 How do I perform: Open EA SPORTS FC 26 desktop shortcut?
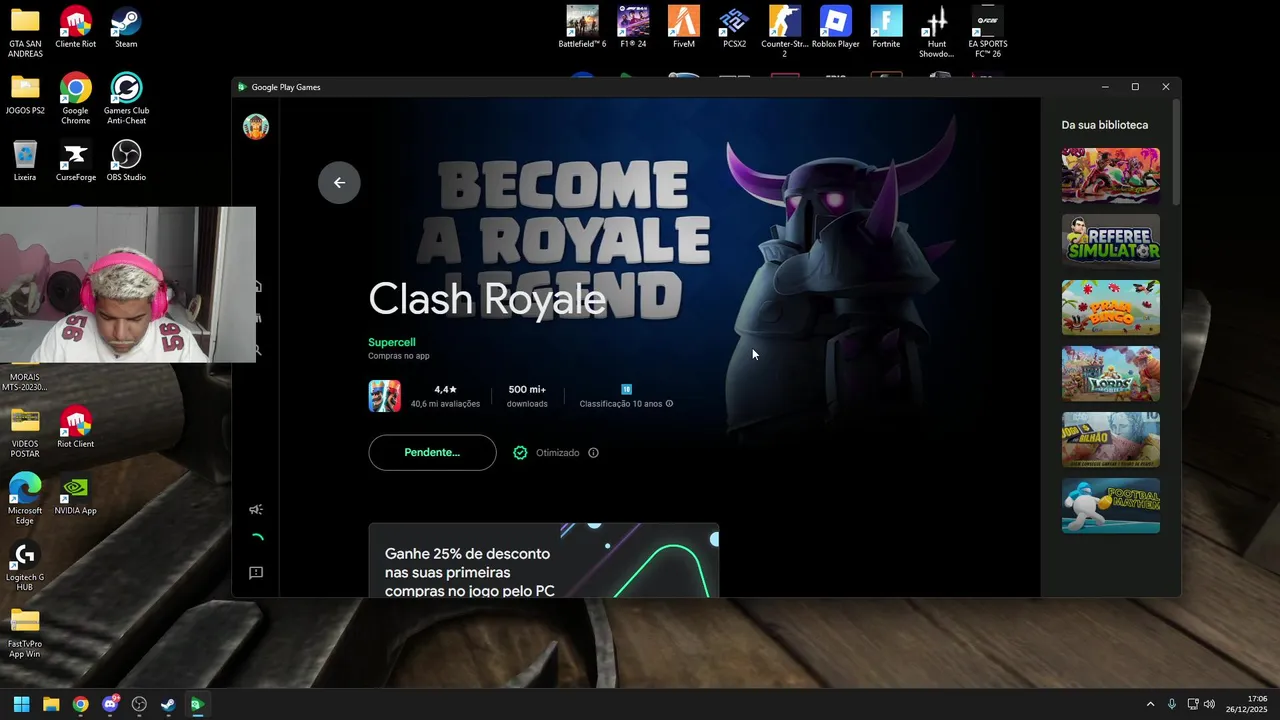click(987, 32)
